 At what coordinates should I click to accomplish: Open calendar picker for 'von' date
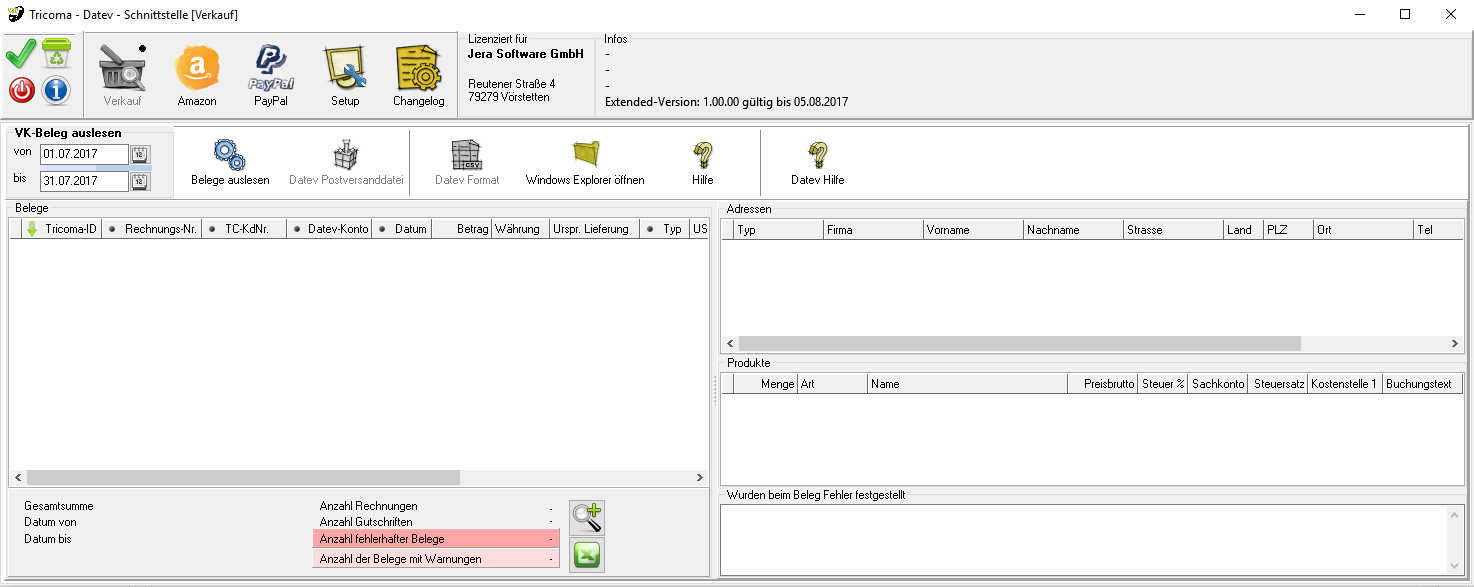coord(140,154)
